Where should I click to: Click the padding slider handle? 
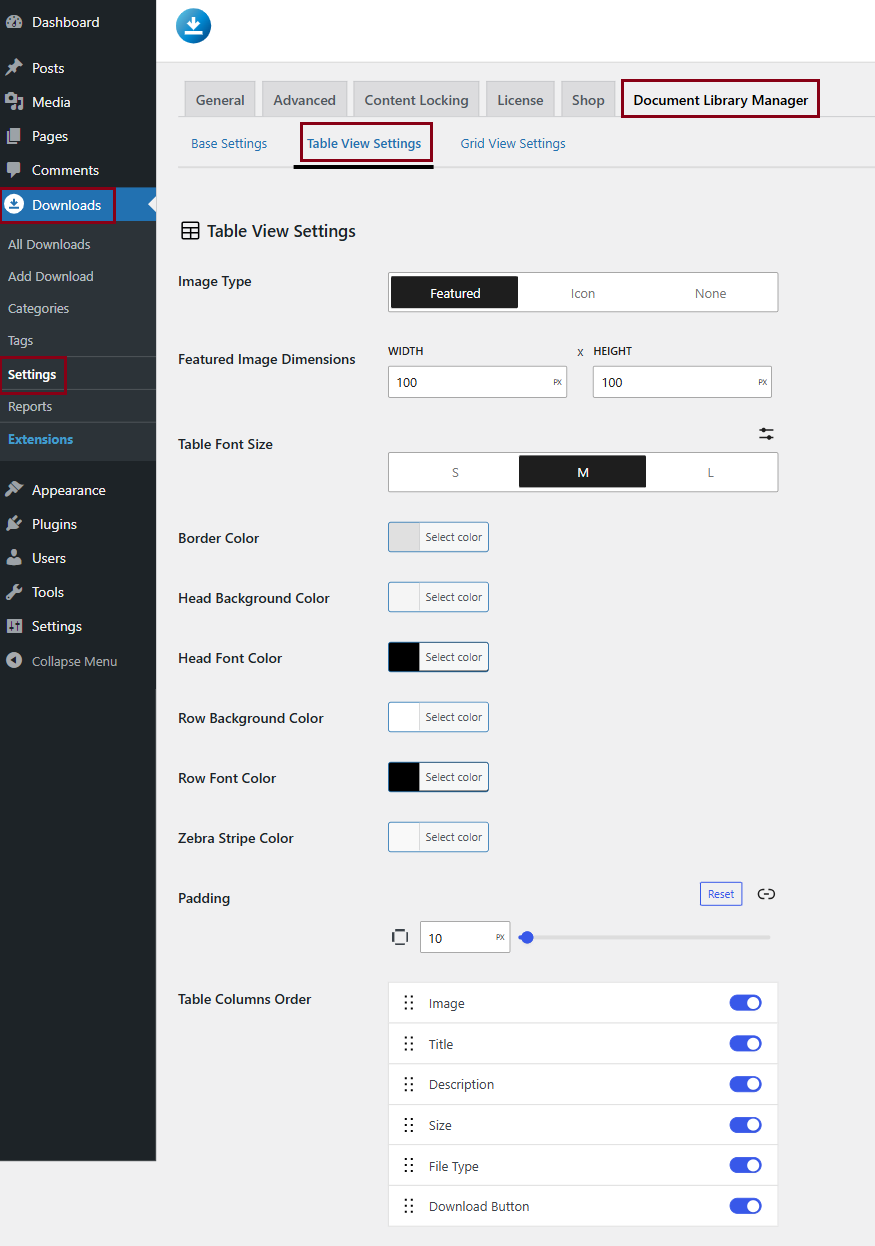(527, 938)
